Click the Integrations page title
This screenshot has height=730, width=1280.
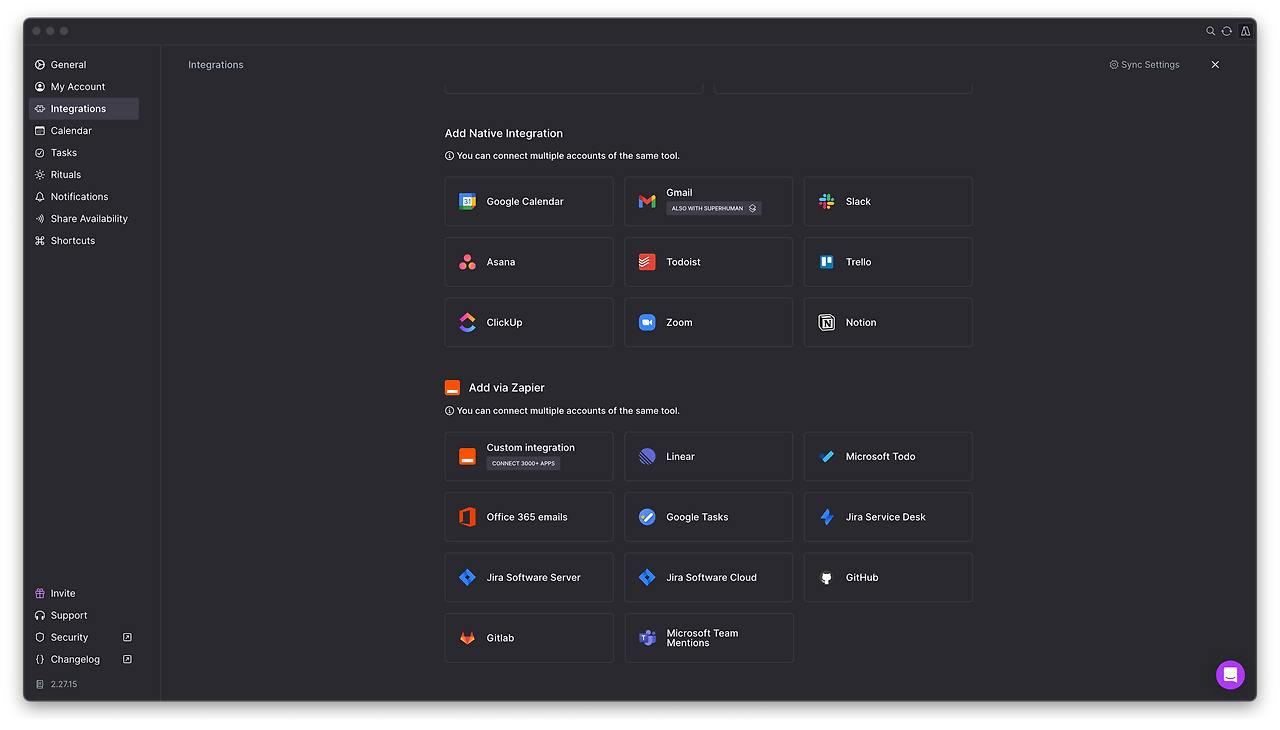[x=216, y=65]
